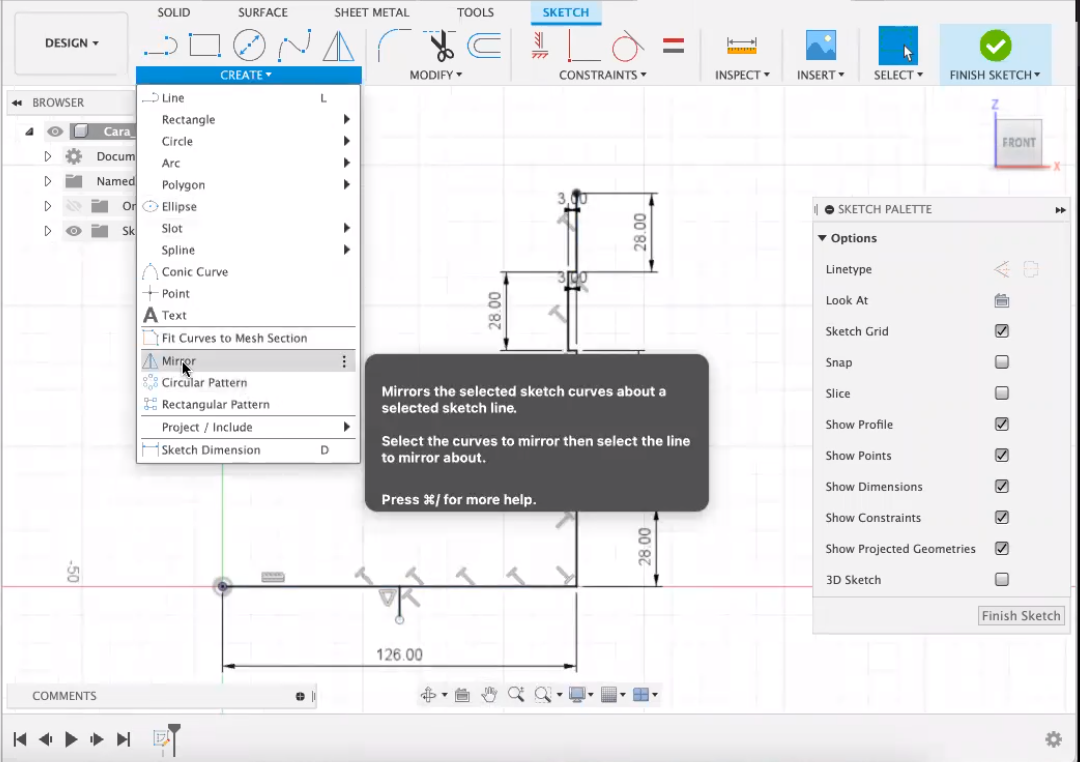Select the Fillet tool icon
The image size is (1080, 762).
tap(394, 45)
